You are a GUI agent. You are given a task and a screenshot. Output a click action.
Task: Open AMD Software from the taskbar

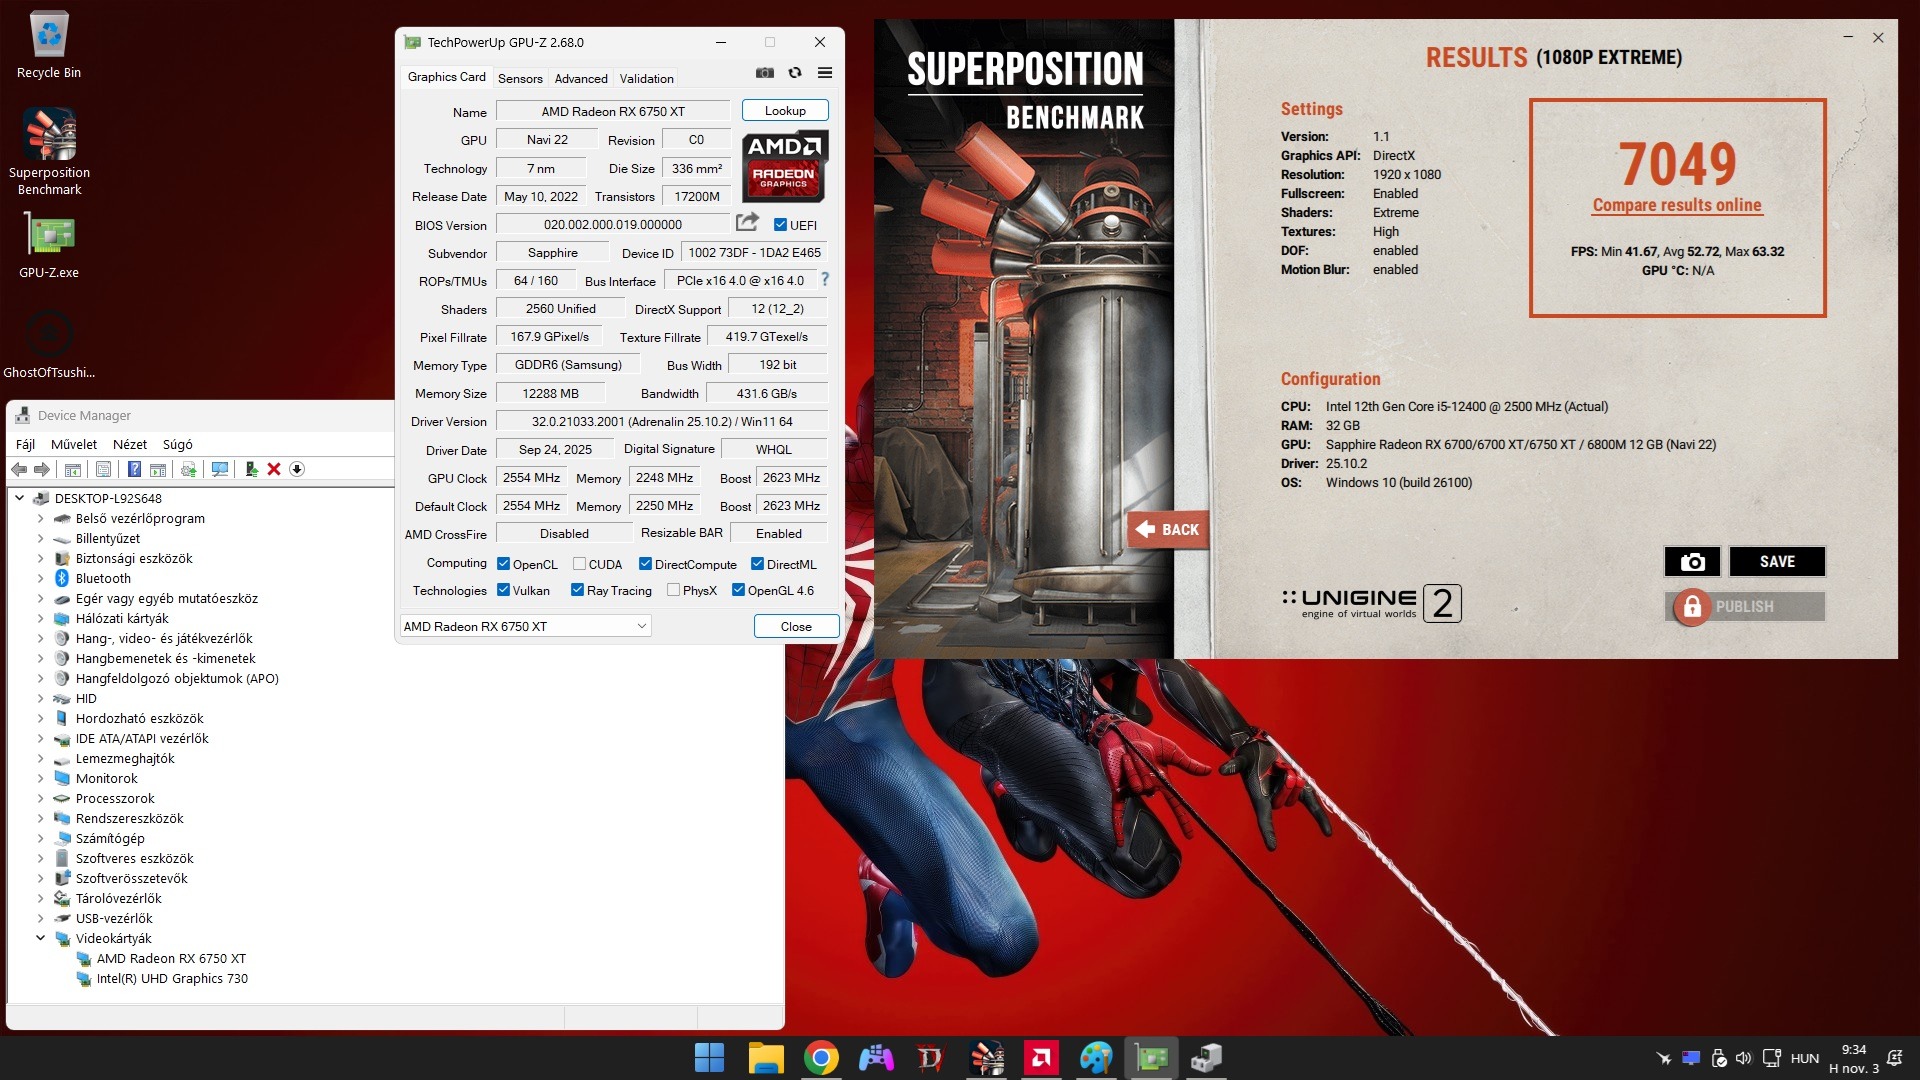[x=1041, y=1058]
